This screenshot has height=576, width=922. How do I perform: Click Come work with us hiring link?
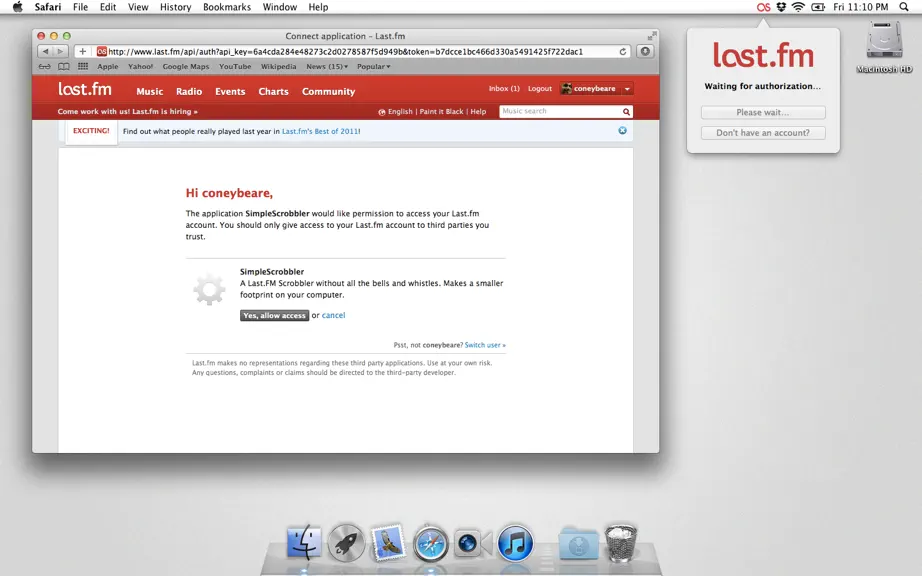coord(128,112)
